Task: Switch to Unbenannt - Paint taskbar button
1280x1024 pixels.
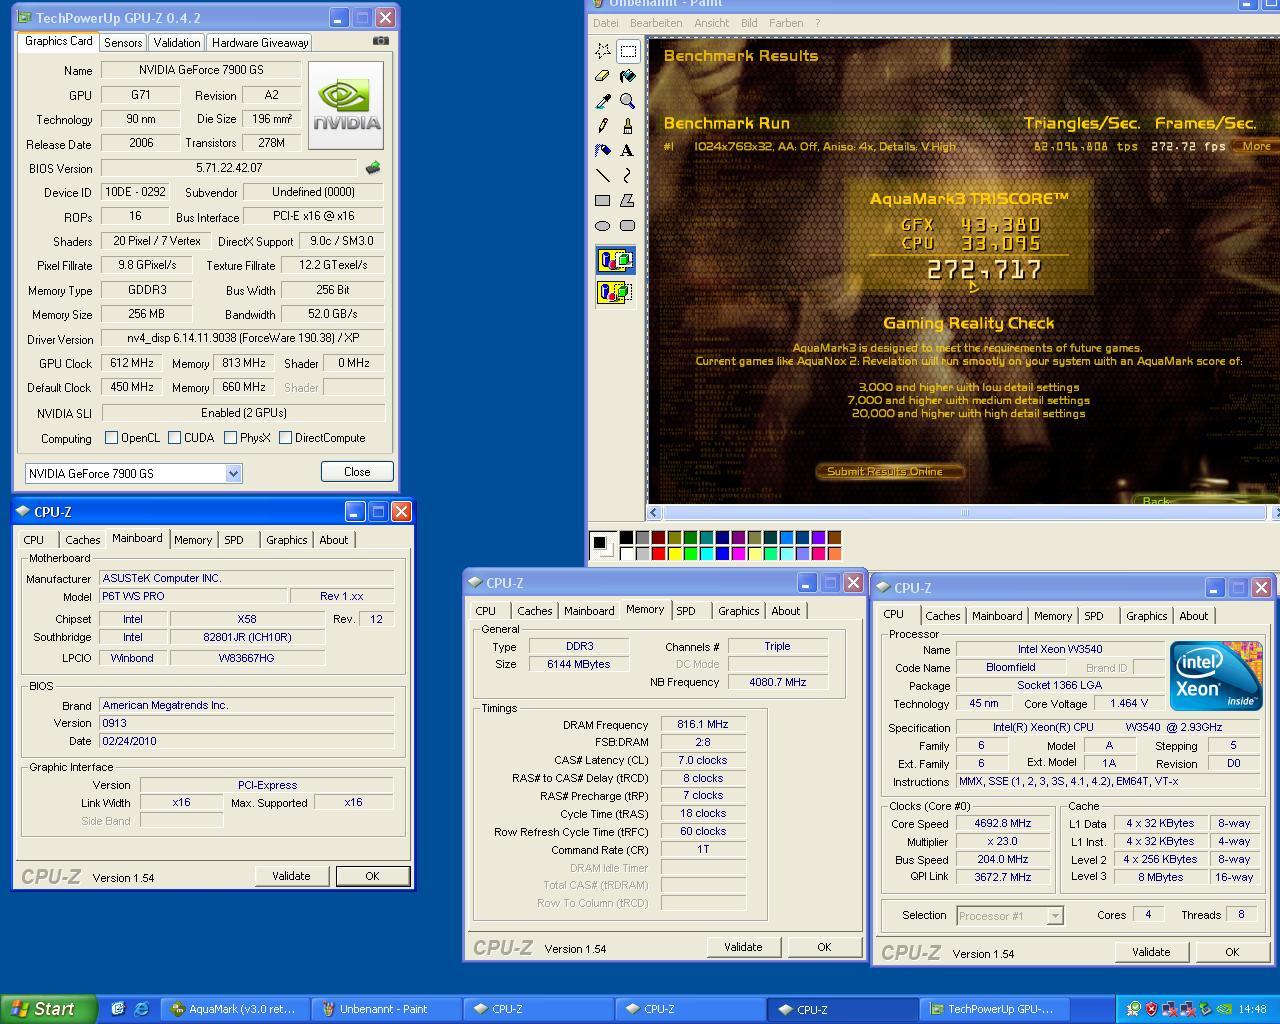Action: (384, 1009)
